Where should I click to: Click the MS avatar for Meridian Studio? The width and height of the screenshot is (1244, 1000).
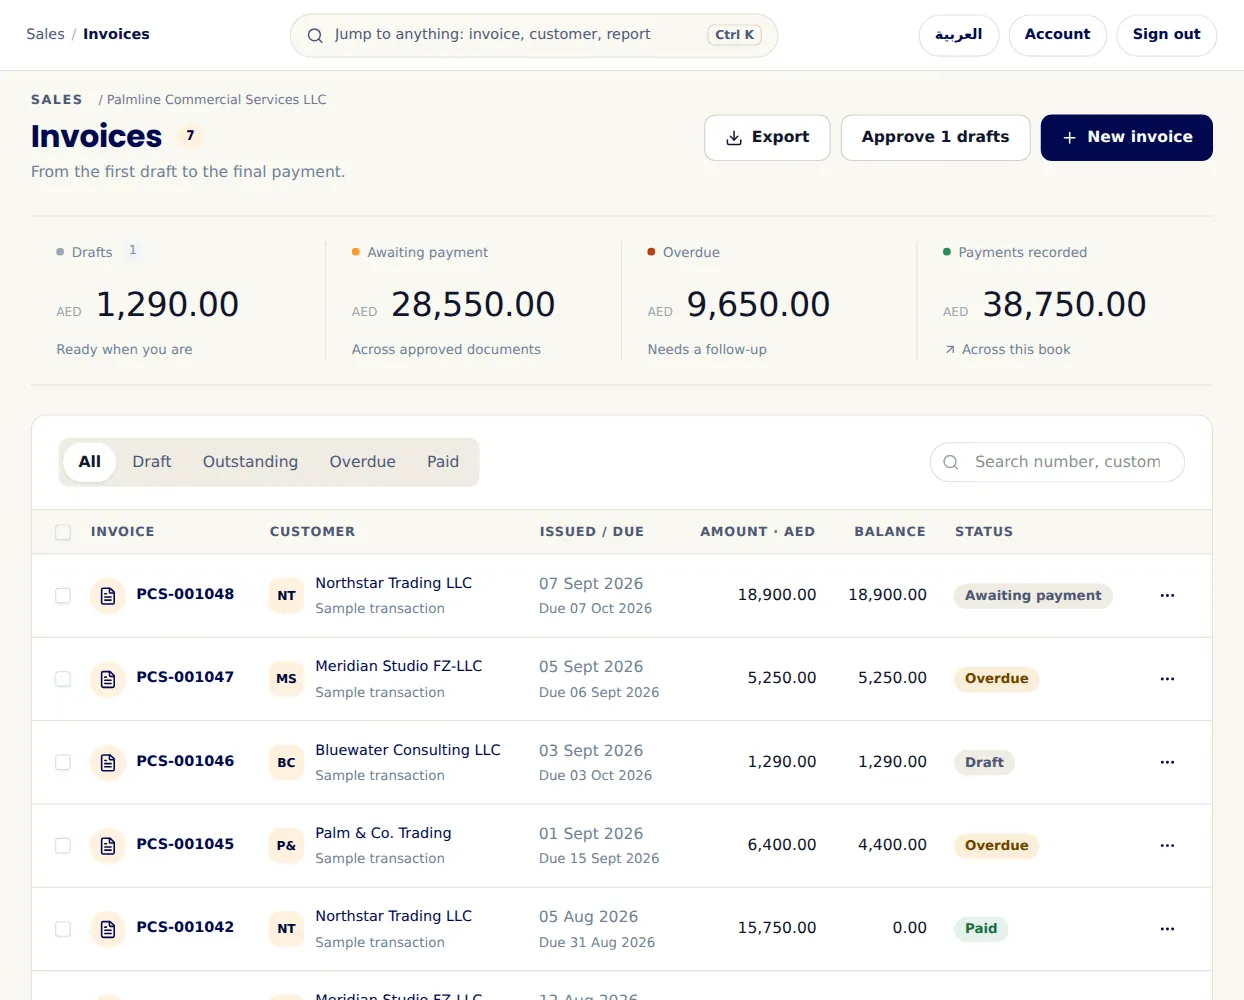point(286,679)
